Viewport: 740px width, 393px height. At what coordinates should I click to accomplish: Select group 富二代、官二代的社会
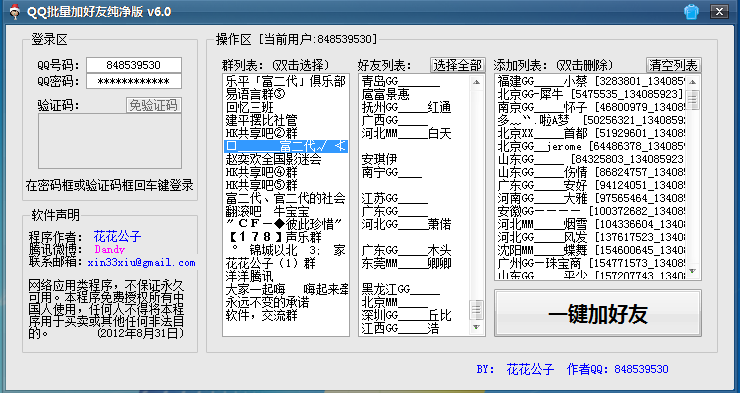coord(286,198)
